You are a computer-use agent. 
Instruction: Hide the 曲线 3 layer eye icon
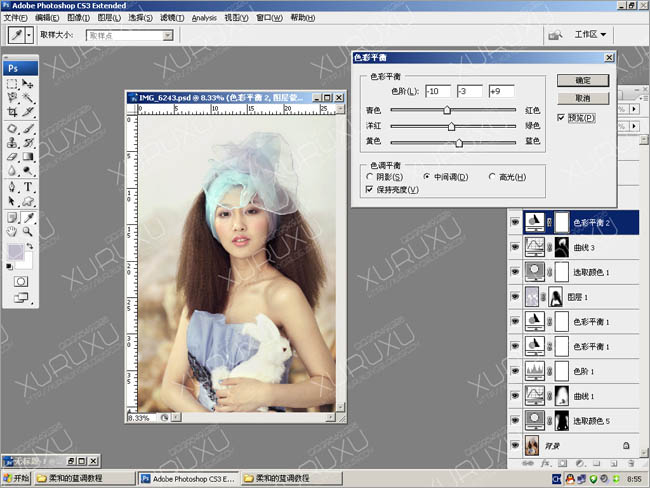(x=515, y=247)
